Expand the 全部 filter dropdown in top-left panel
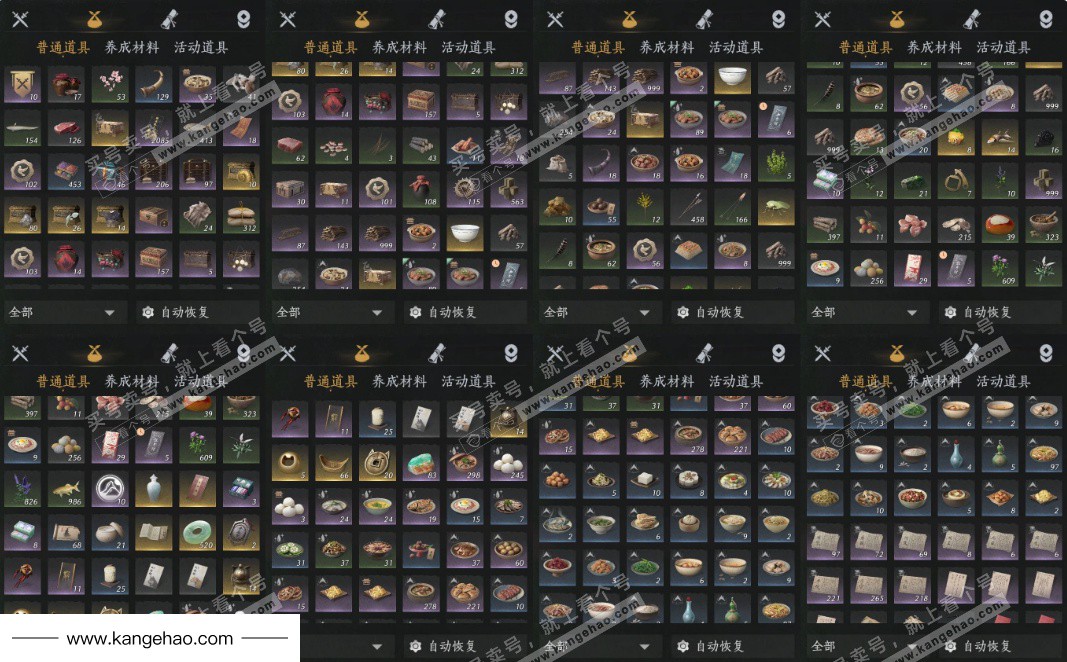The image size is (1067, 662). (x=63, y=312)
